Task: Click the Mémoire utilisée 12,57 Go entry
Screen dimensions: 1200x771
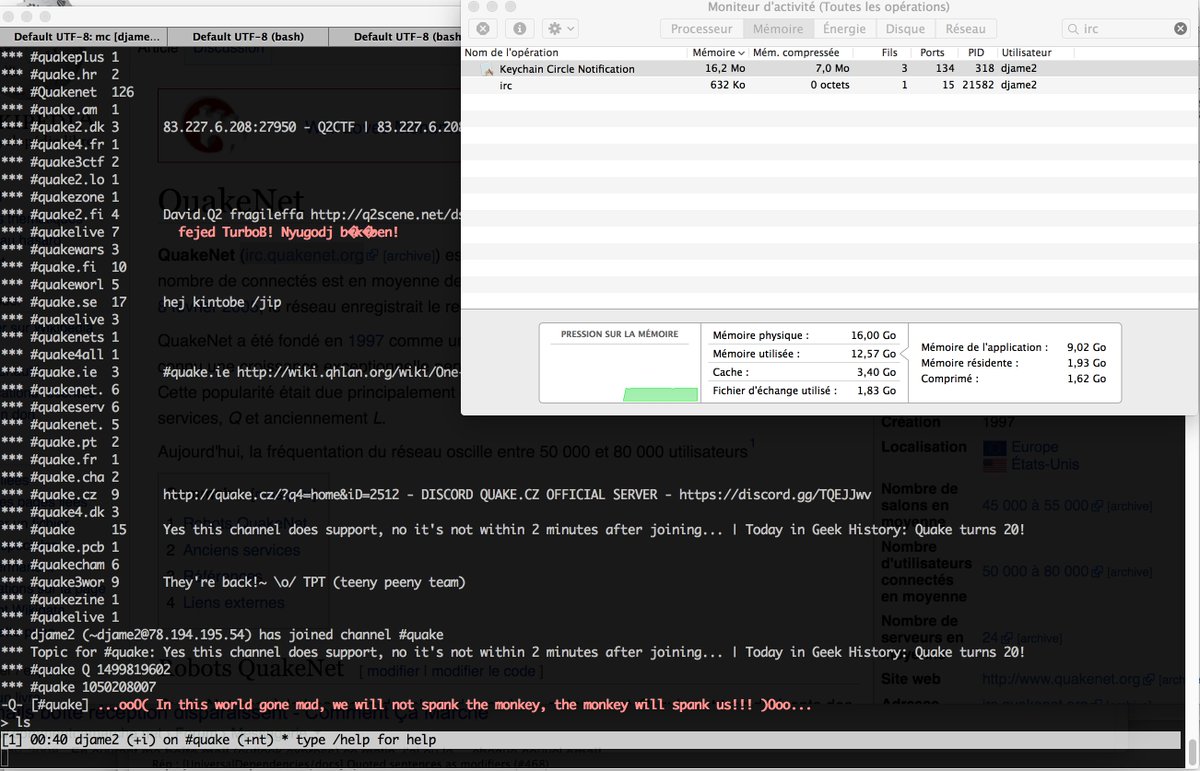Action: click(804, 354)
